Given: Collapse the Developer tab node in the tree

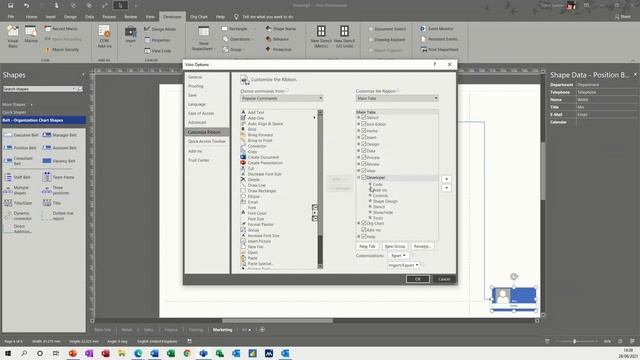Looking at the screenshot, I should tap(359, 178).
